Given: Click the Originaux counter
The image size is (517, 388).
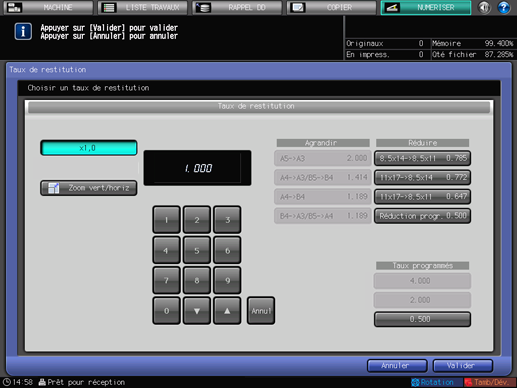Looking at the screenshot, I should click(385, 43).
